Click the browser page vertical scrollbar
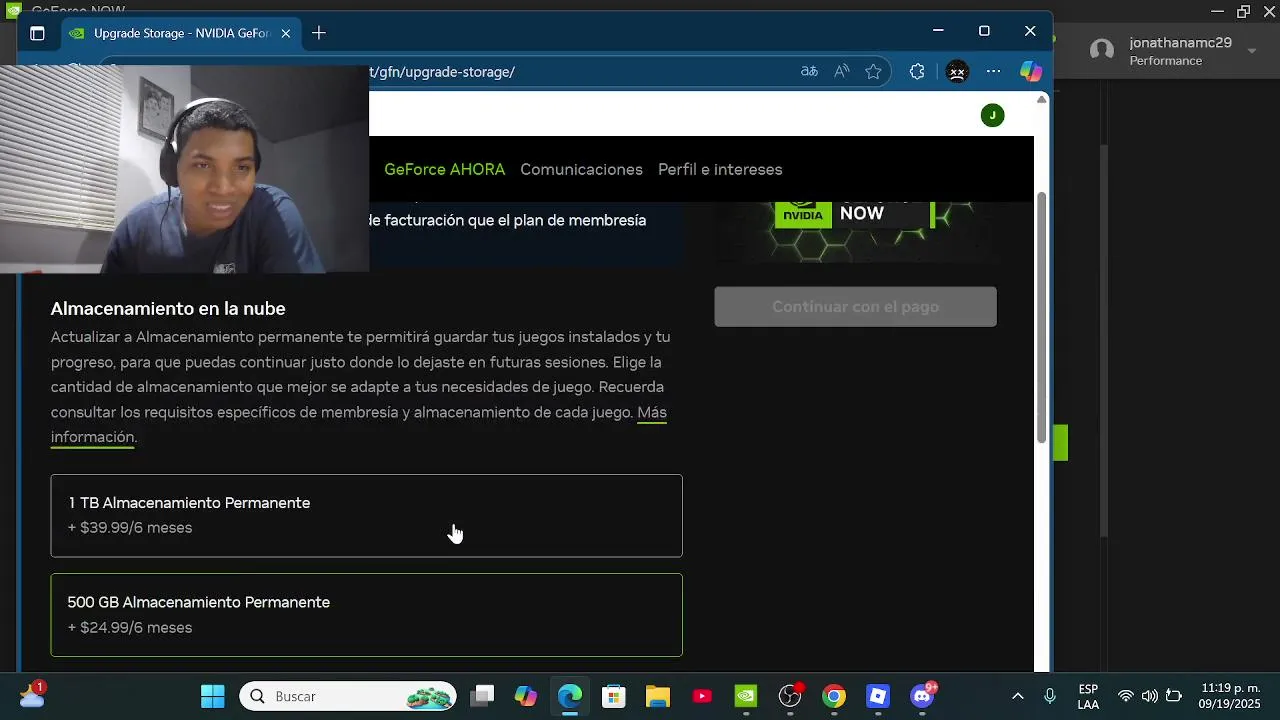1280x720 pixels. [1041, 318]
